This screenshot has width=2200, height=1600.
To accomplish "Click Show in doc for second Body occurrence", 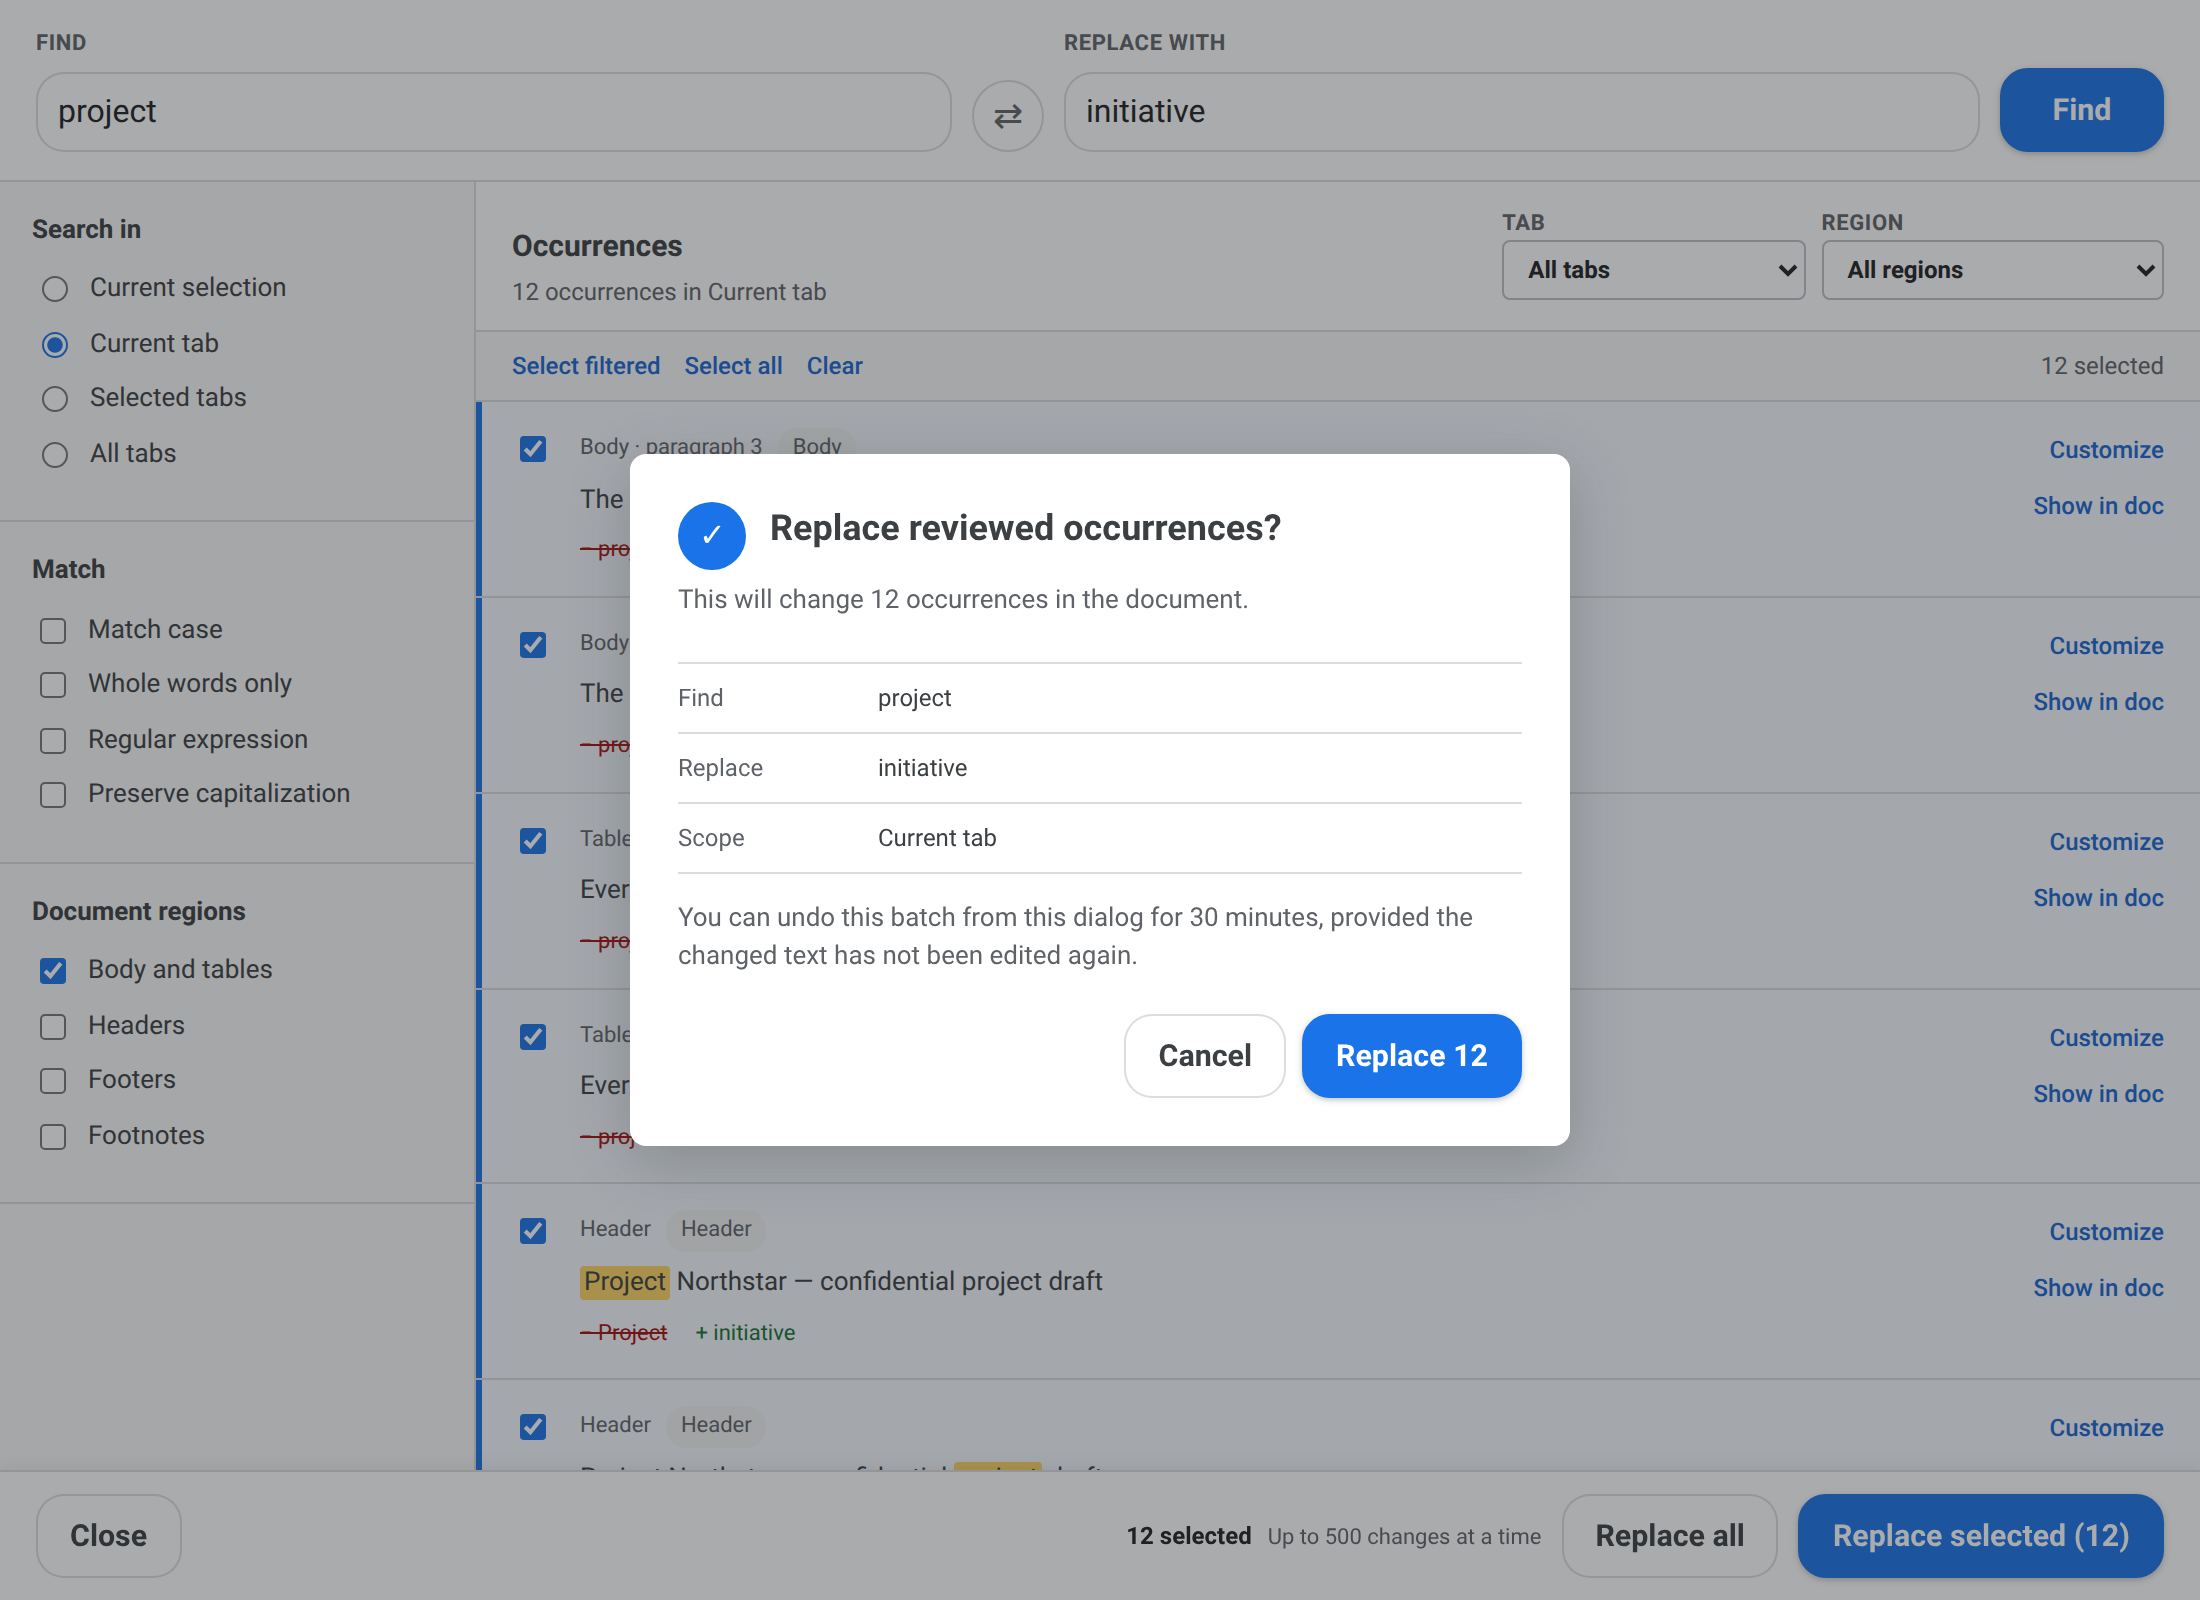I will pos(2098,702).
